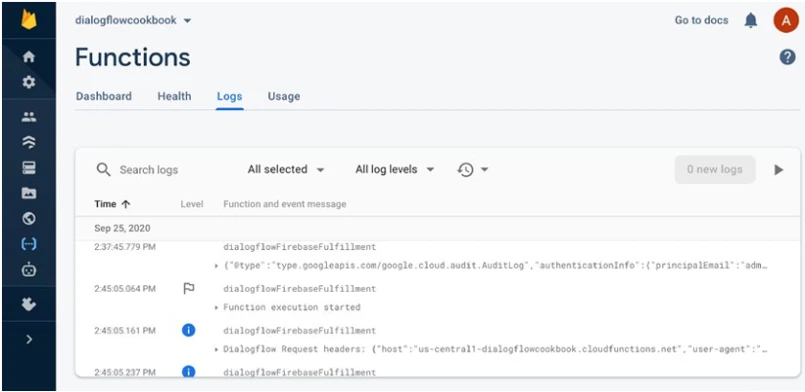Screen dimensions: 805x392
Task: Switch to Dashboard tab
Action: click(104, 96)
